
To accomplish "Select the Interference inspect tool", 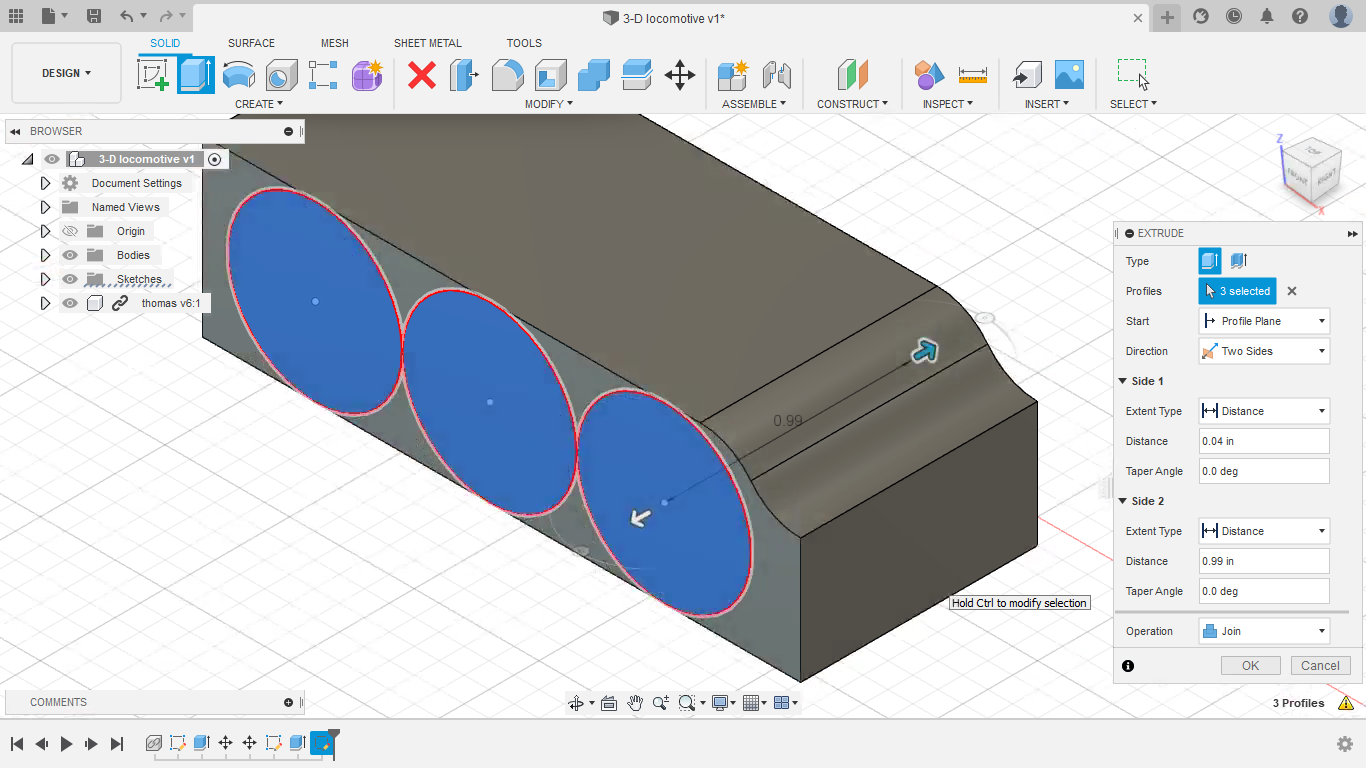I will [929, 75].
